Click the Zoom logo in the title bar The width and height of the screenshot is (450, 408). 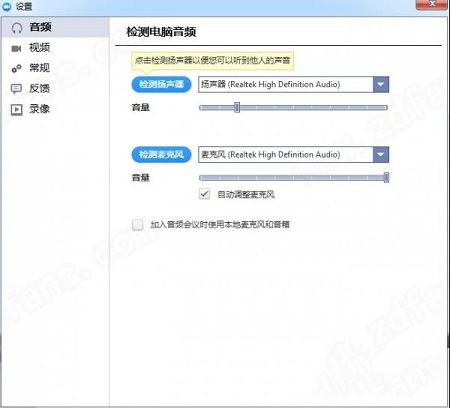tap(7, 6)
